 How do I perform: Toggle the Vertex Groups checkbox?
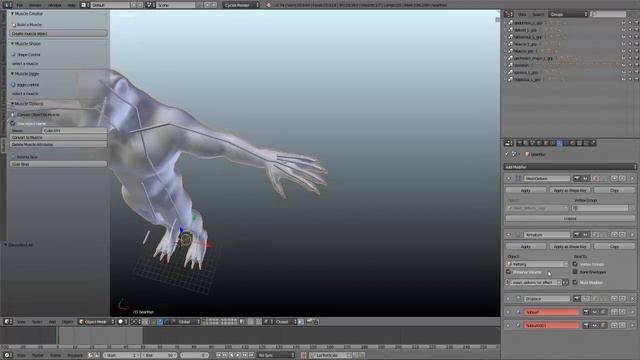click(575, 264)
